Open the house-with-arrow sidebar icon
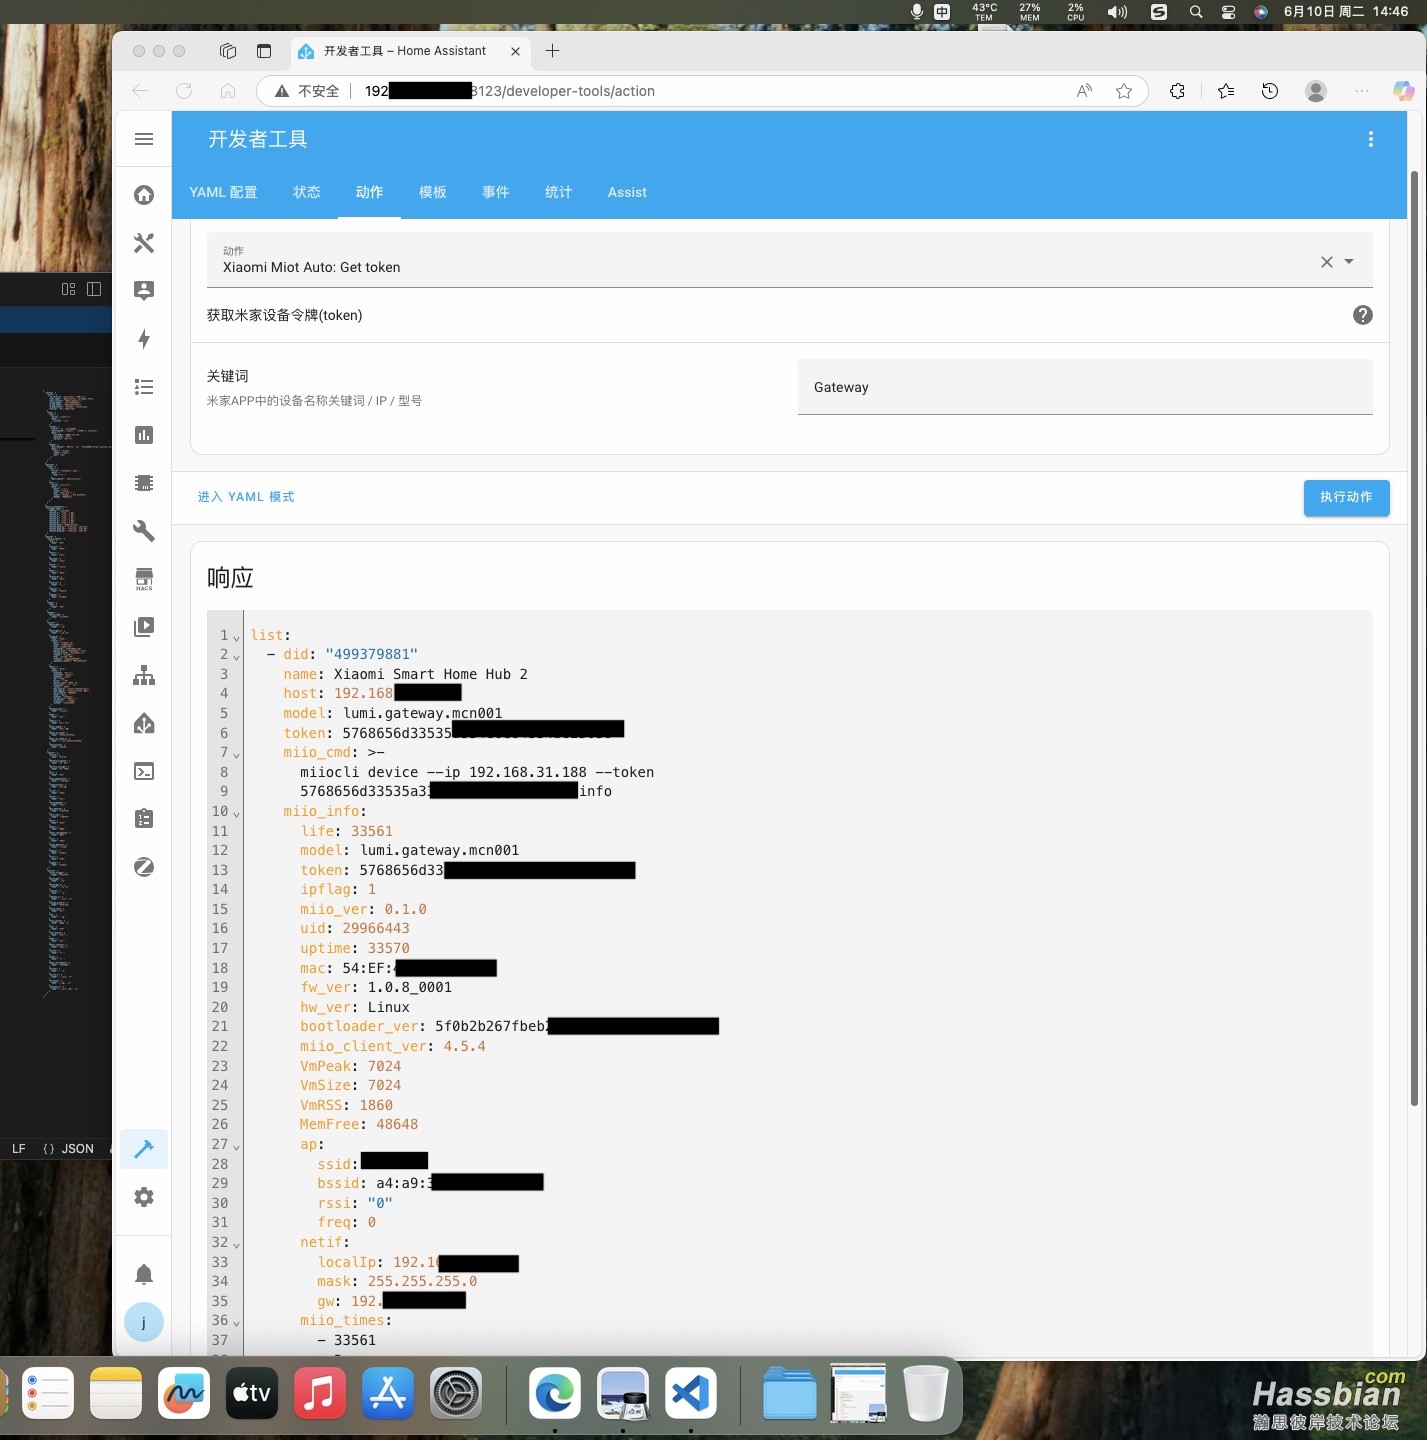Image resolution: width=1427 pixels, height=1440 pixels. coord(144,723)
